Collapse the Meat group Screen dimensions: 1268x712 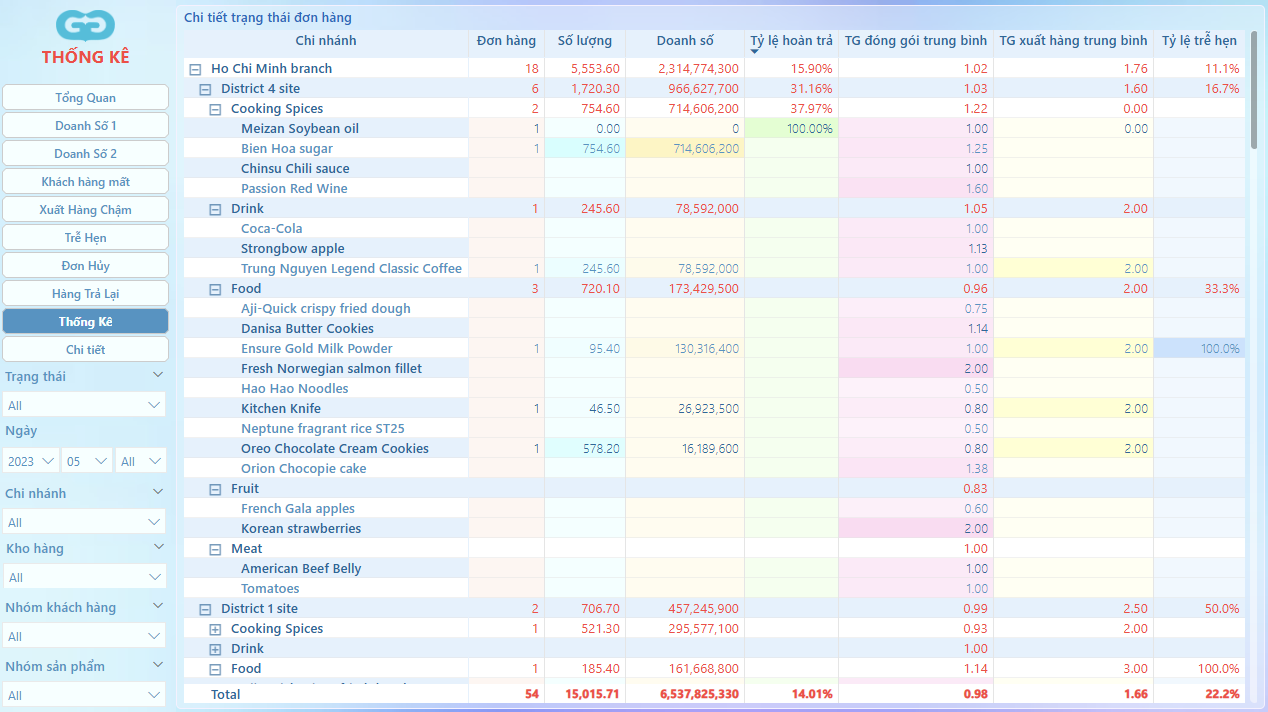tap(215, 549)
